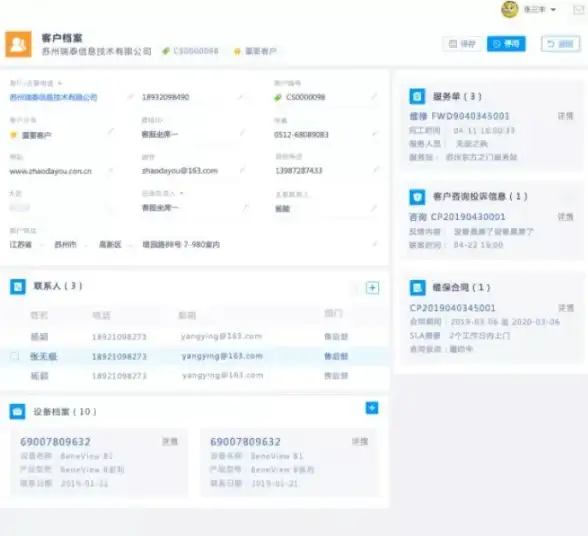Screen dimensions: 588x536
Task: Edit pencil for first 客服坐席一 field
Action: (242, 132)
